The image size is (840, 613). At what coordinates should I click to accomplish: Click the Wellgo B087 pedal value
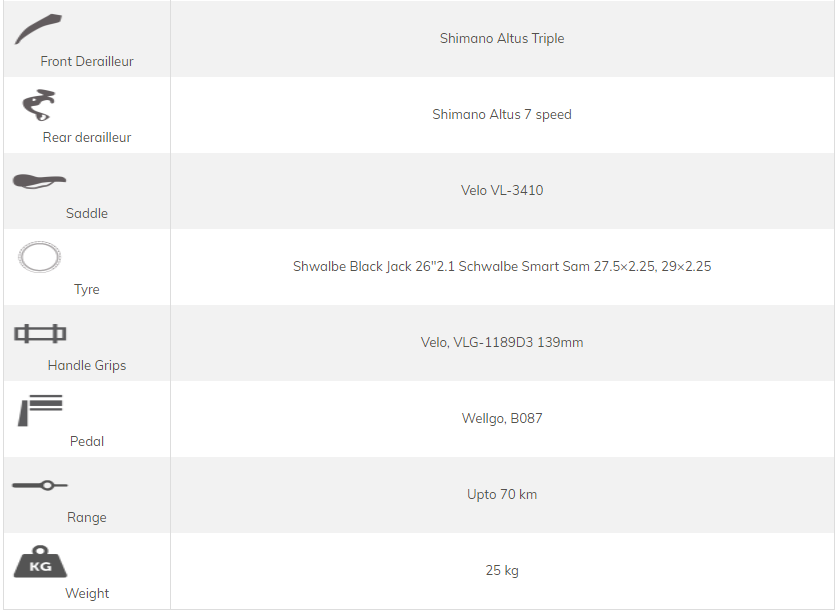coord(502,418)
